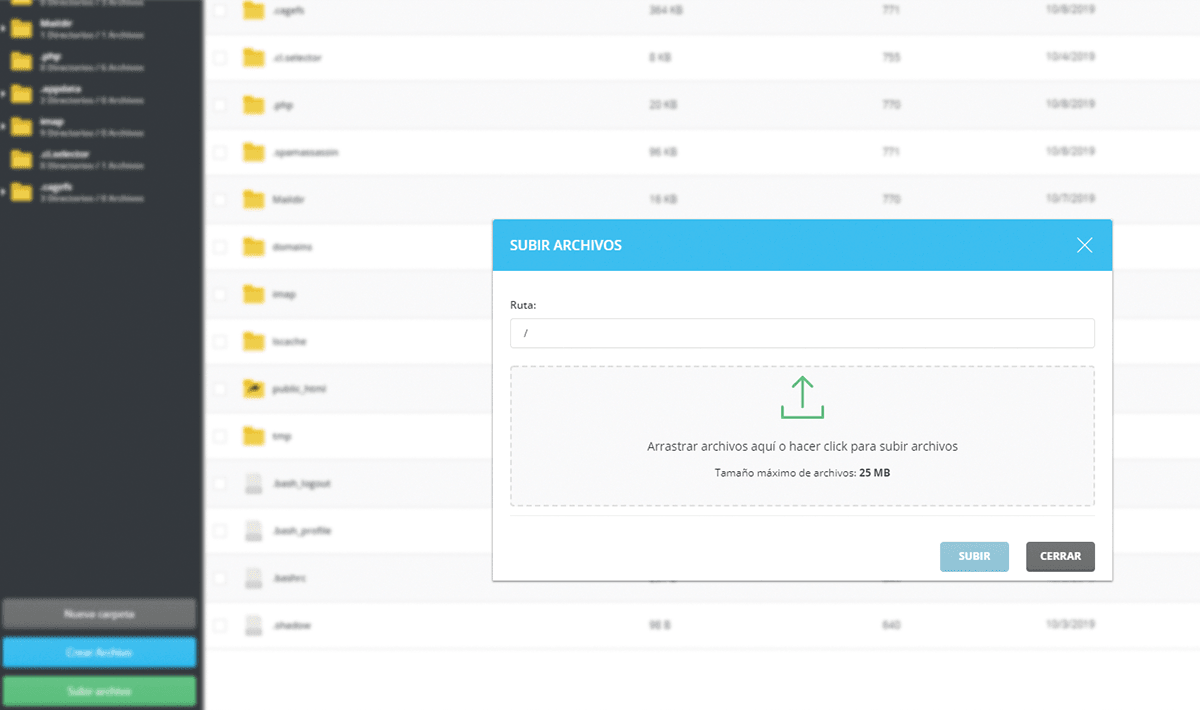
Task: Expand the .cagefs folder in sidebar tree
Action: [5, 192]
